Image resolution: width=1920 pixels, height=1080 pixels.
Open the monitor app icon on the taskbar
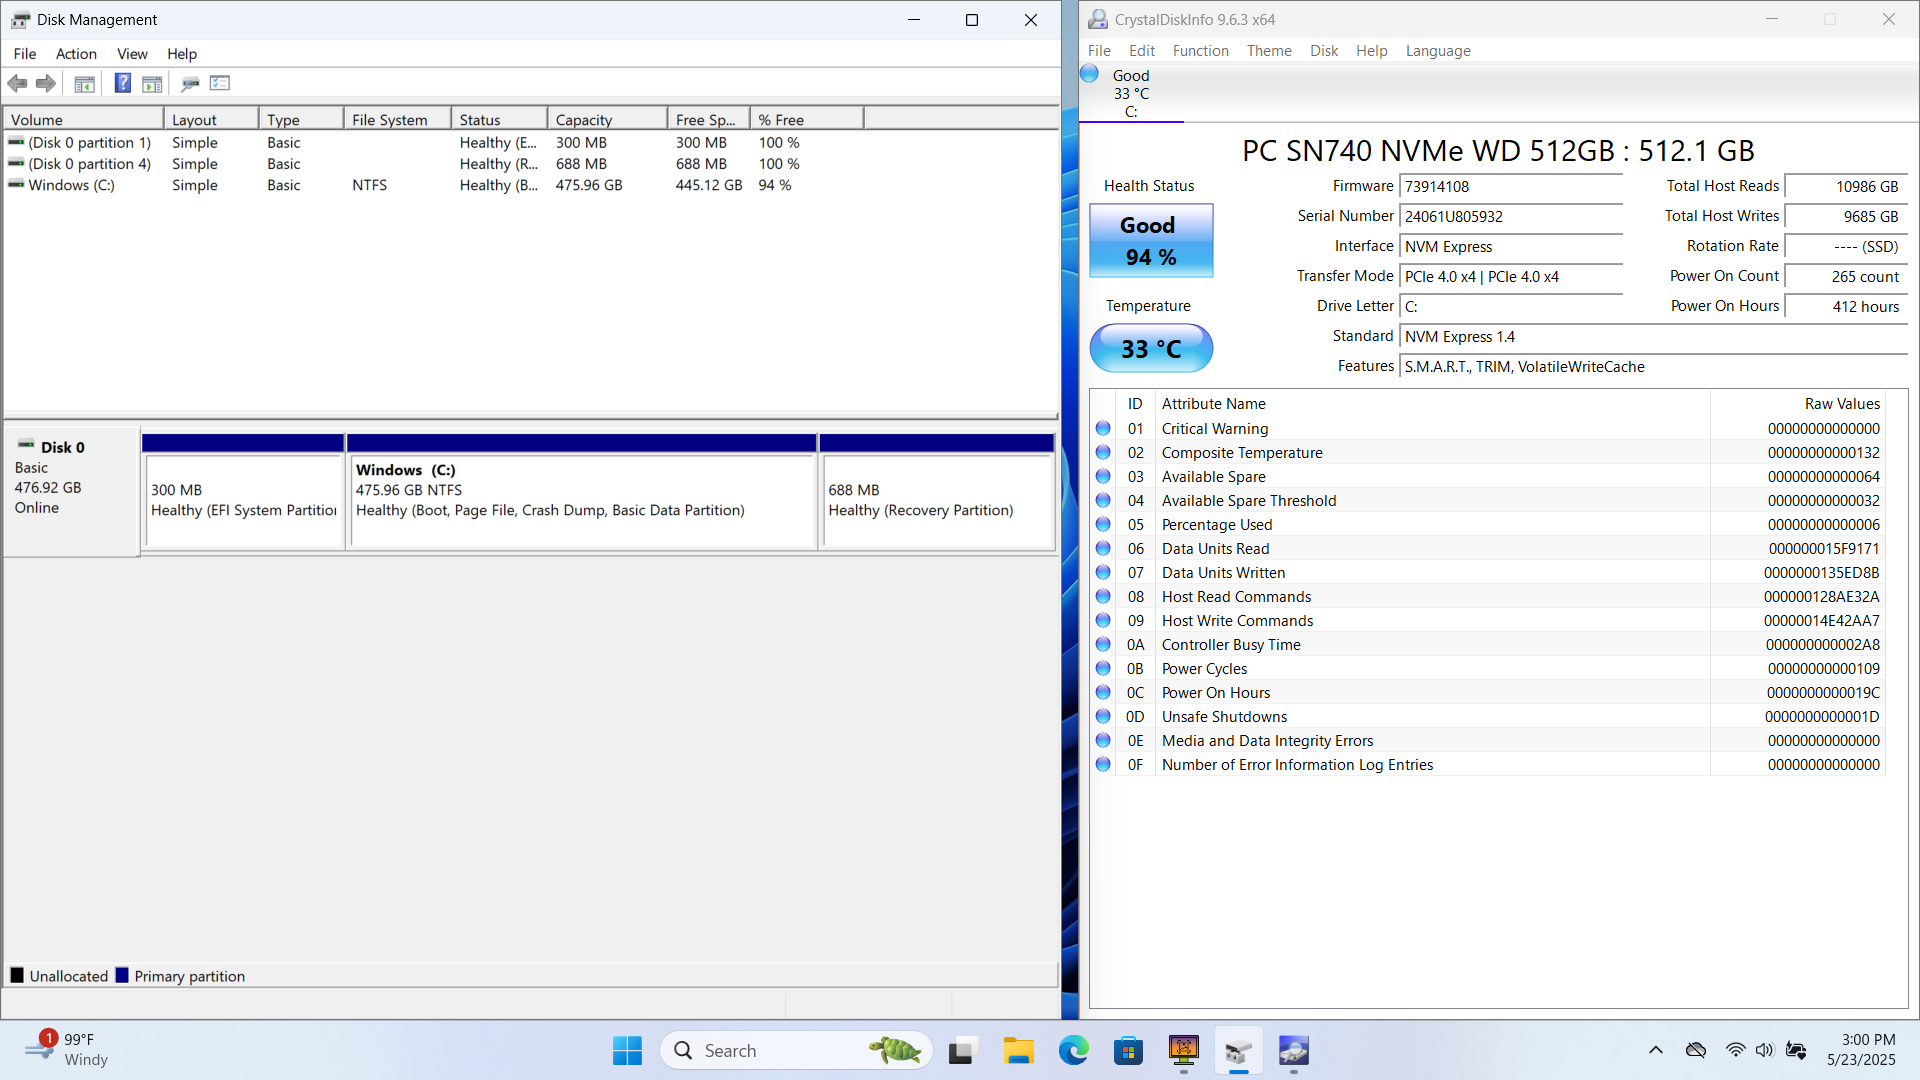pos(1183,1050)
